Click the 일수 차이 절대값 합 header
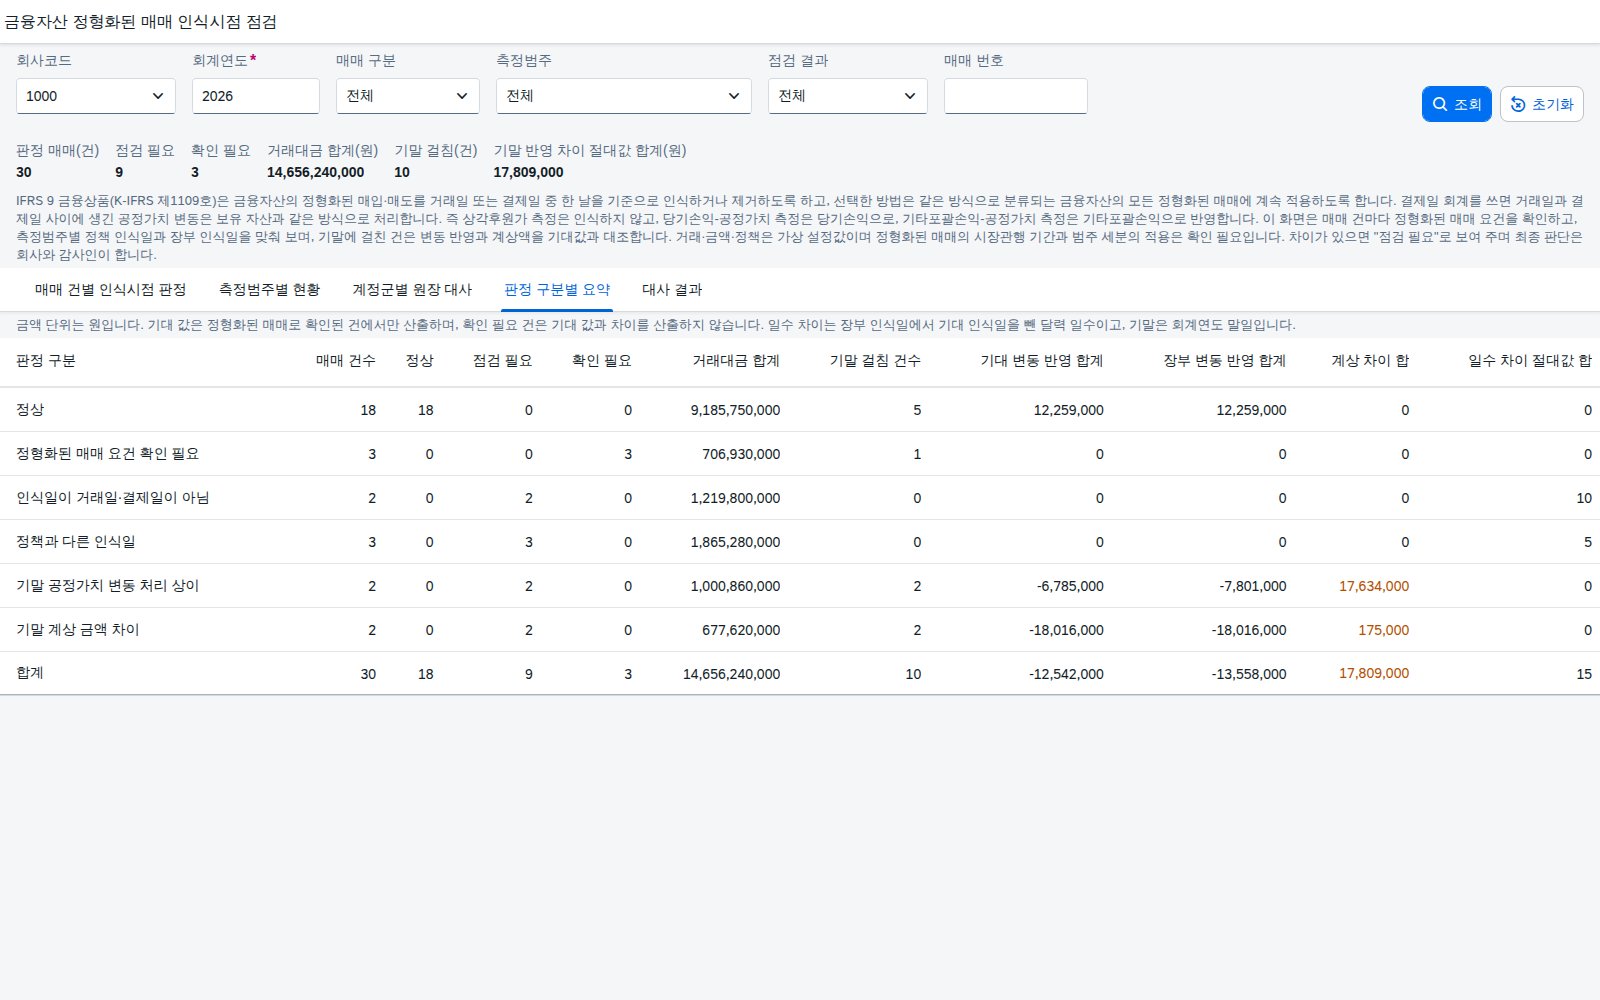1600x1000 pixels. [1530, 361]
